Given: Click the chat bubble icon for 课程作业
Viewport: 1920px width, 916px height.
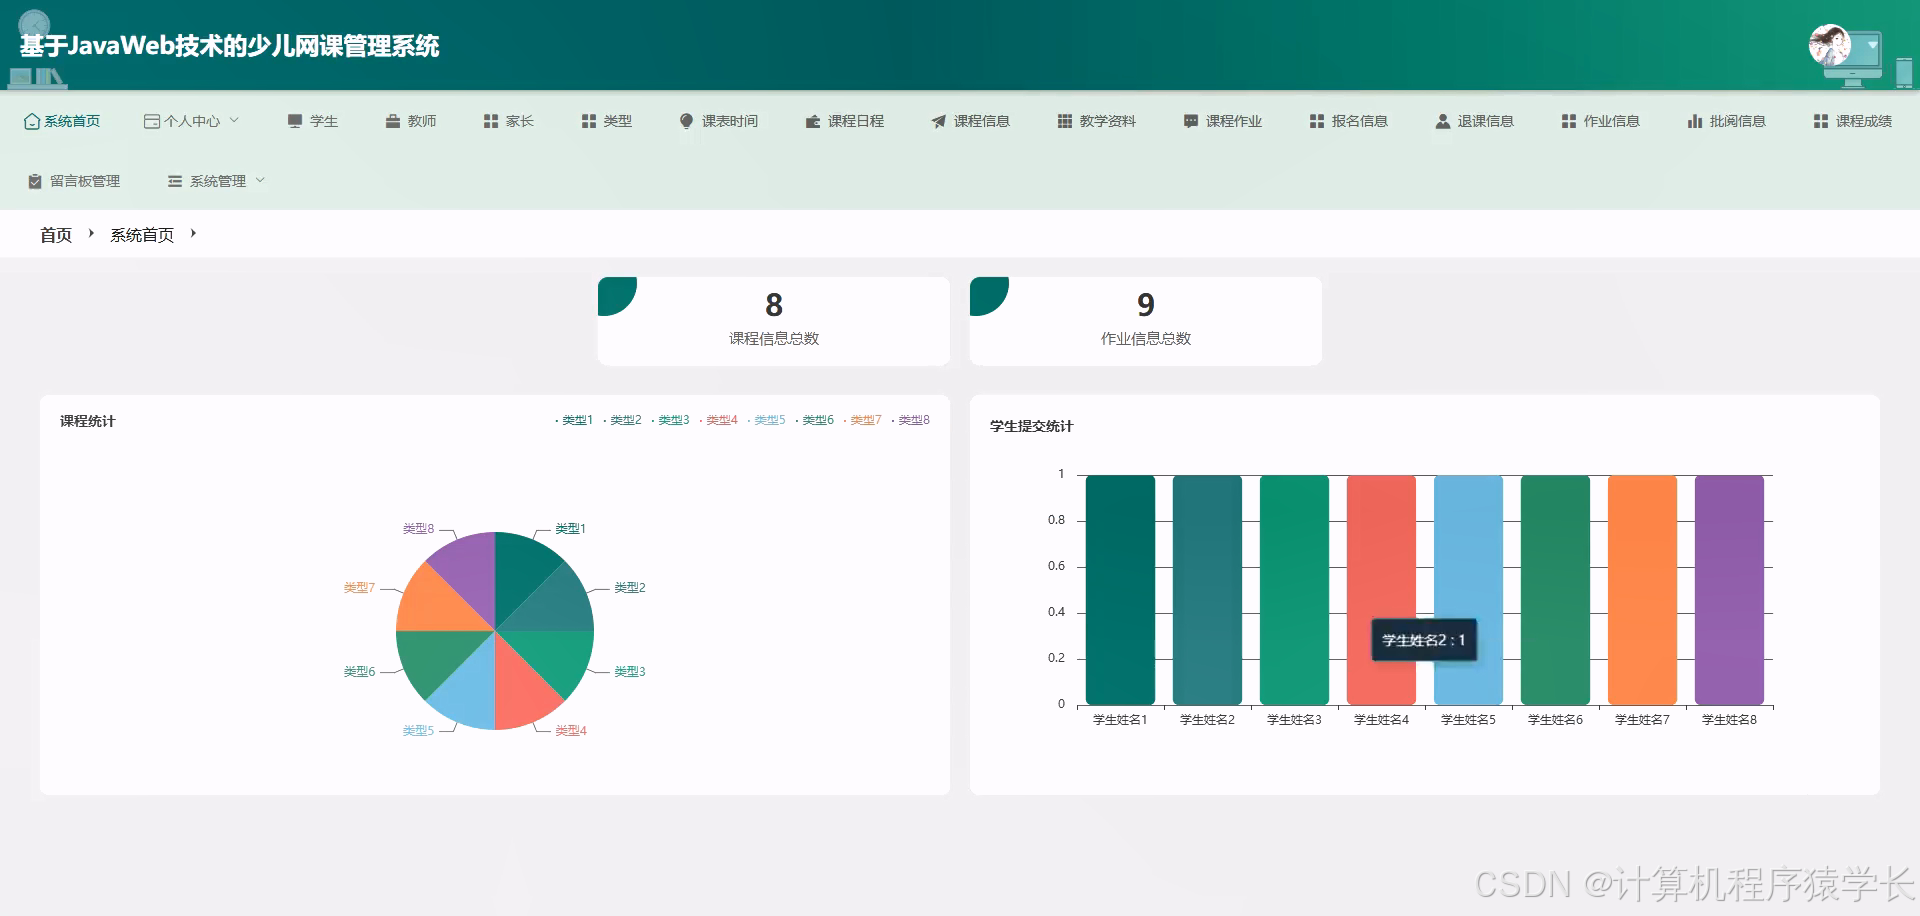Looking at the screenshot, I should [x=1191, y=121].
